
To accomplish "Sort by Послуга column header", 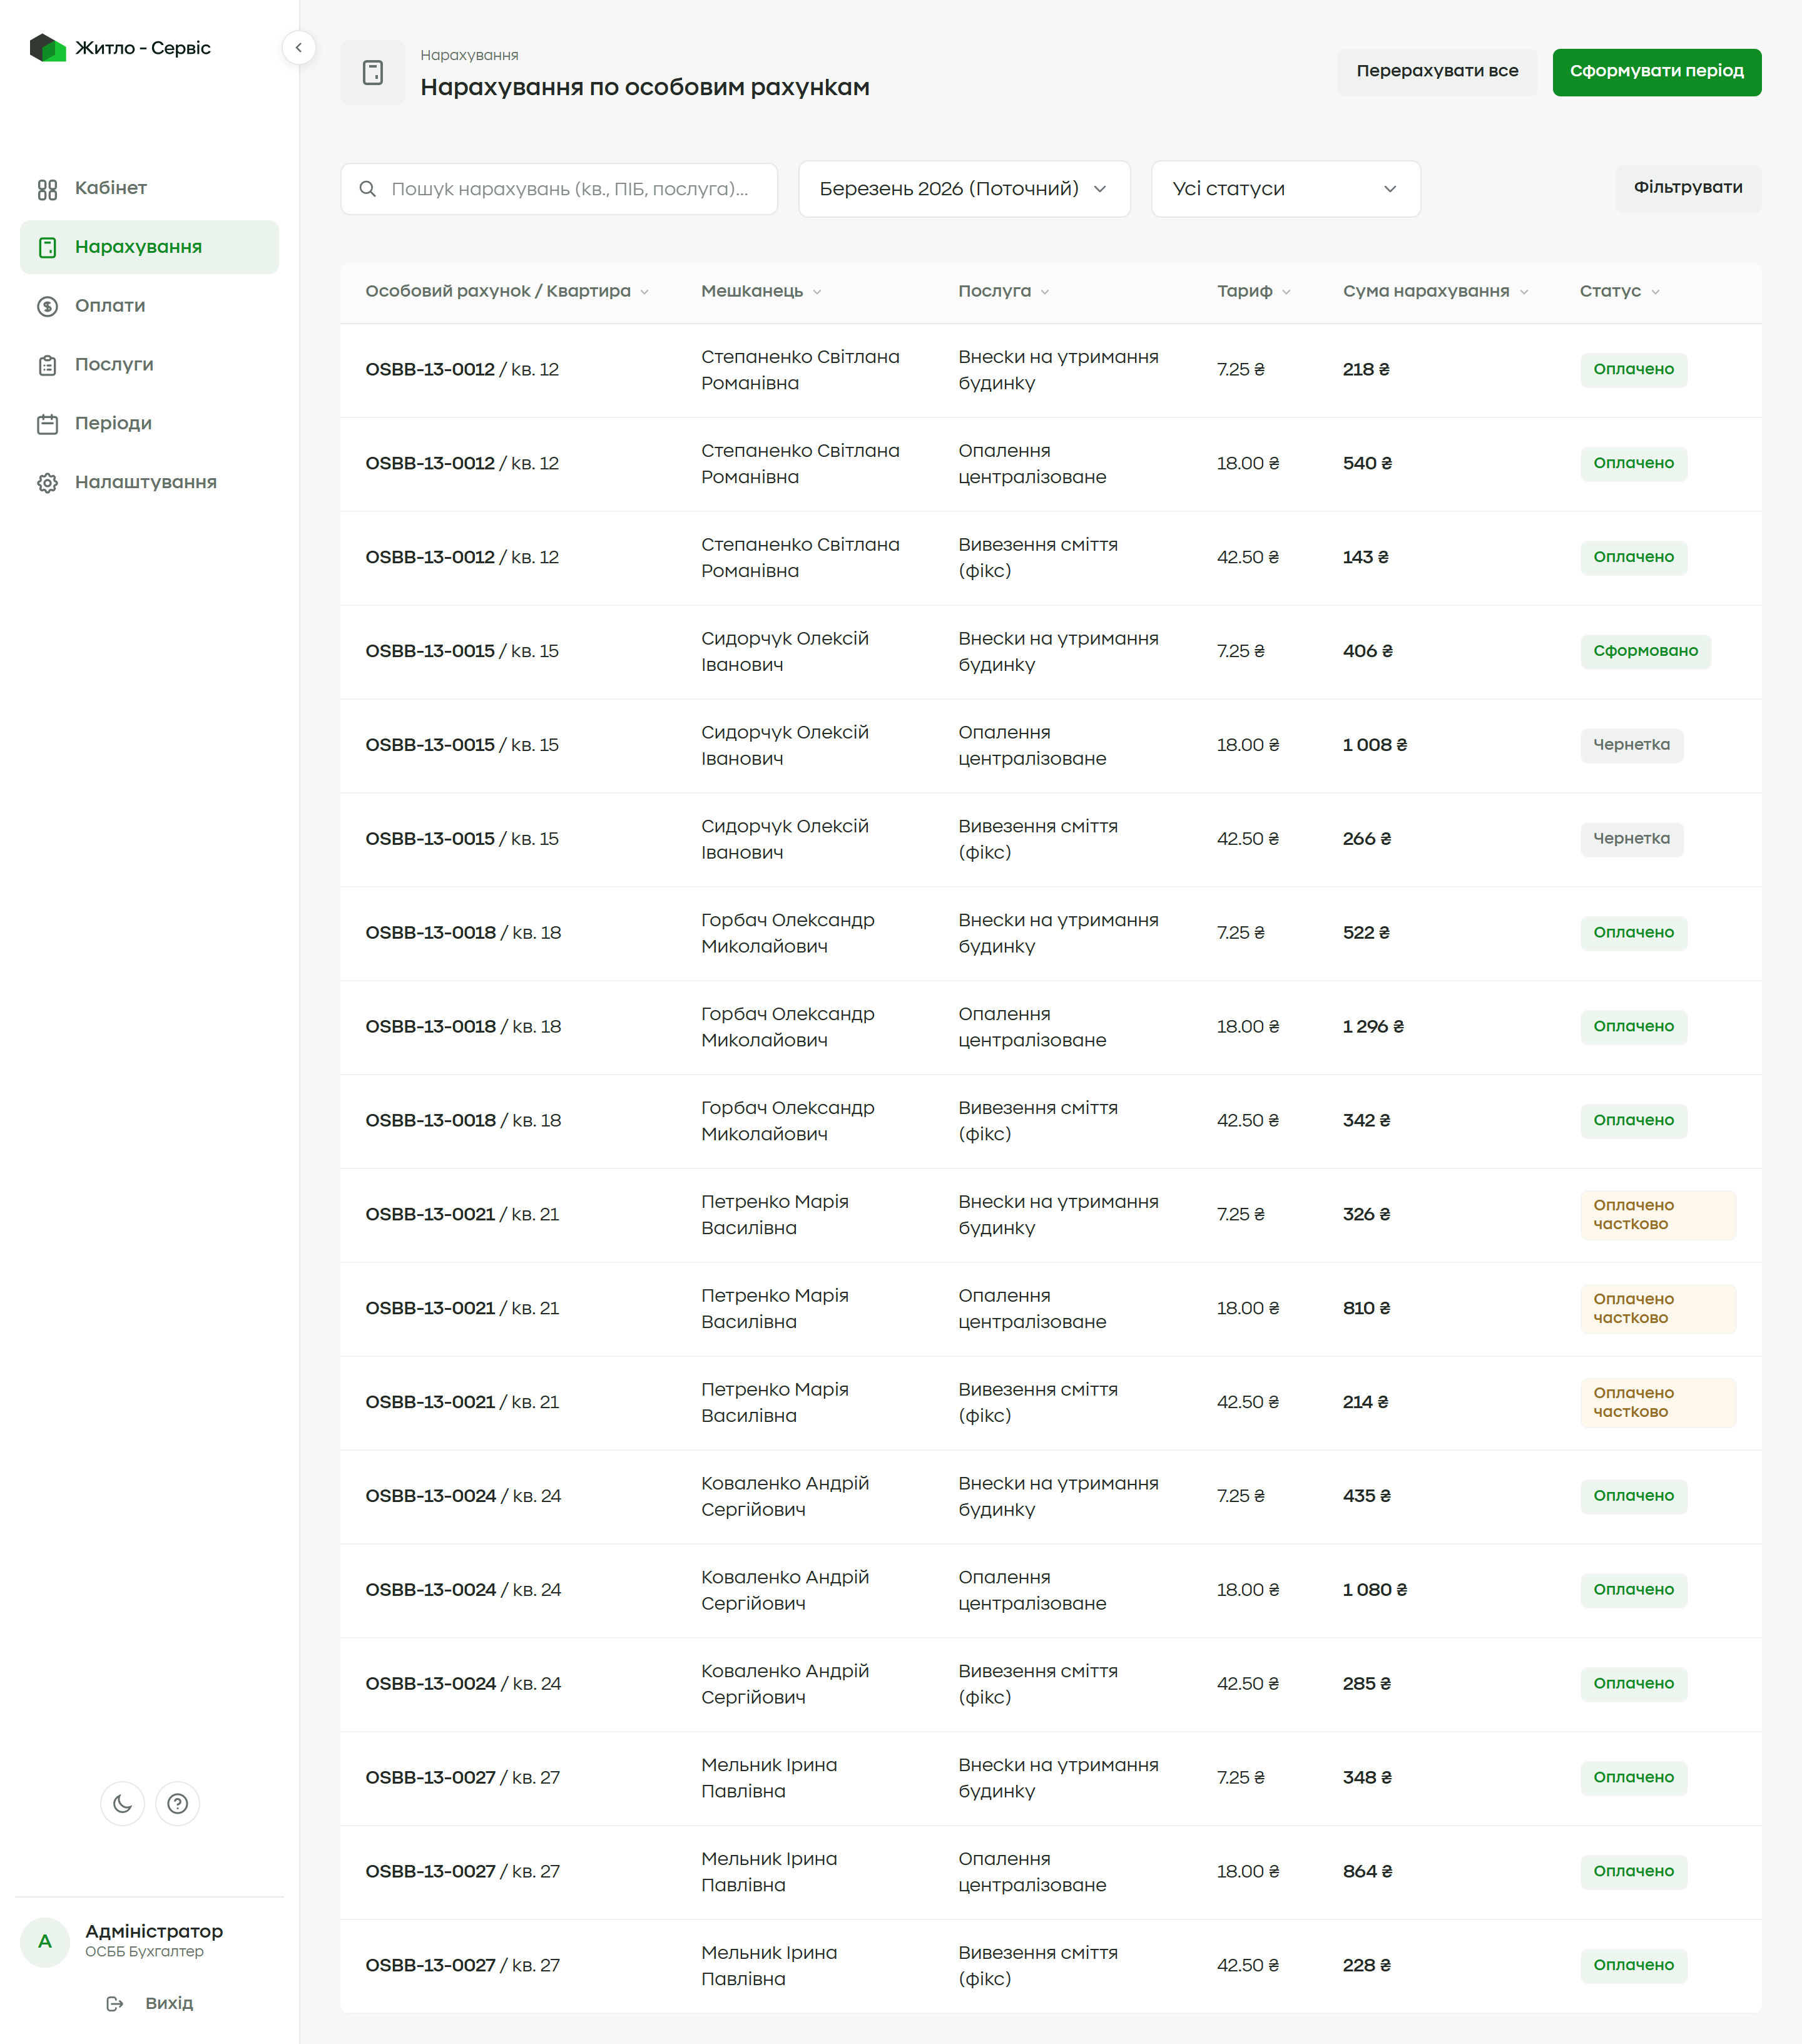I will pyautogui.click(x=1003, y=291).
